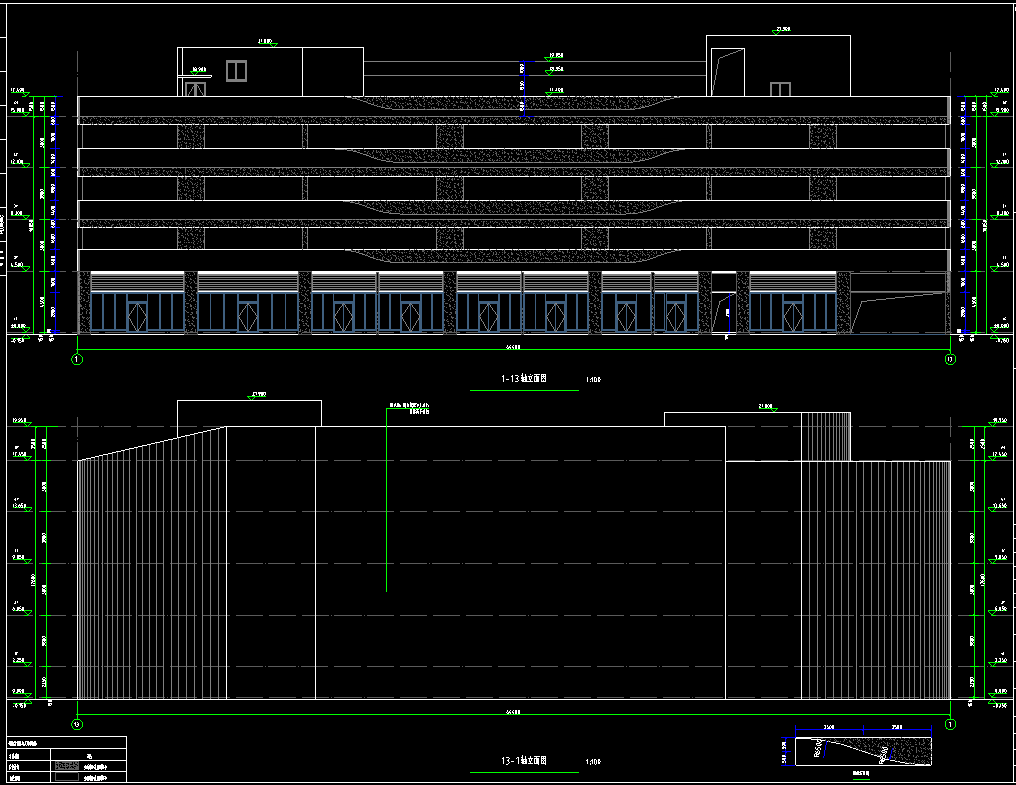
Task: Click the 1:100 scale beside the lower title
Action: click(x=593, y=763)
